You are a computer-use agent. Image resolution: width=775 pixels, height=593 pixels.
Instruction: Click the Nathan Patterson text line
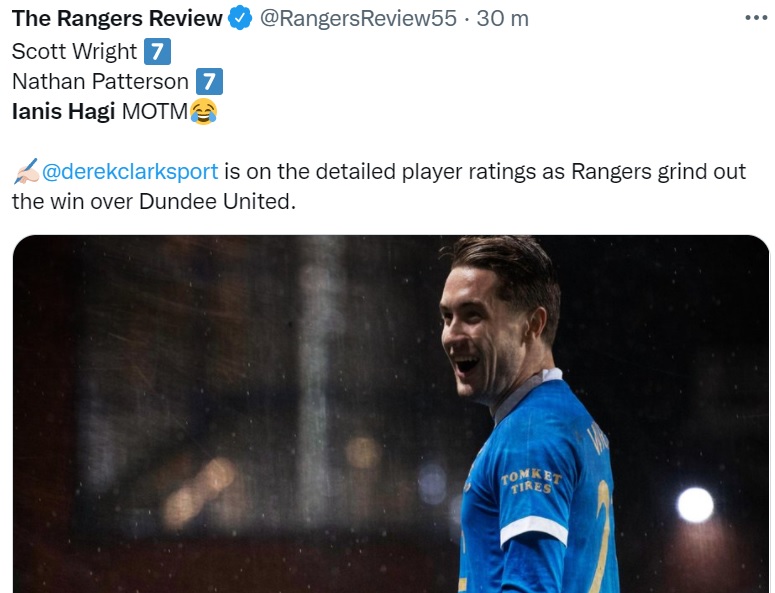(100, 82)
